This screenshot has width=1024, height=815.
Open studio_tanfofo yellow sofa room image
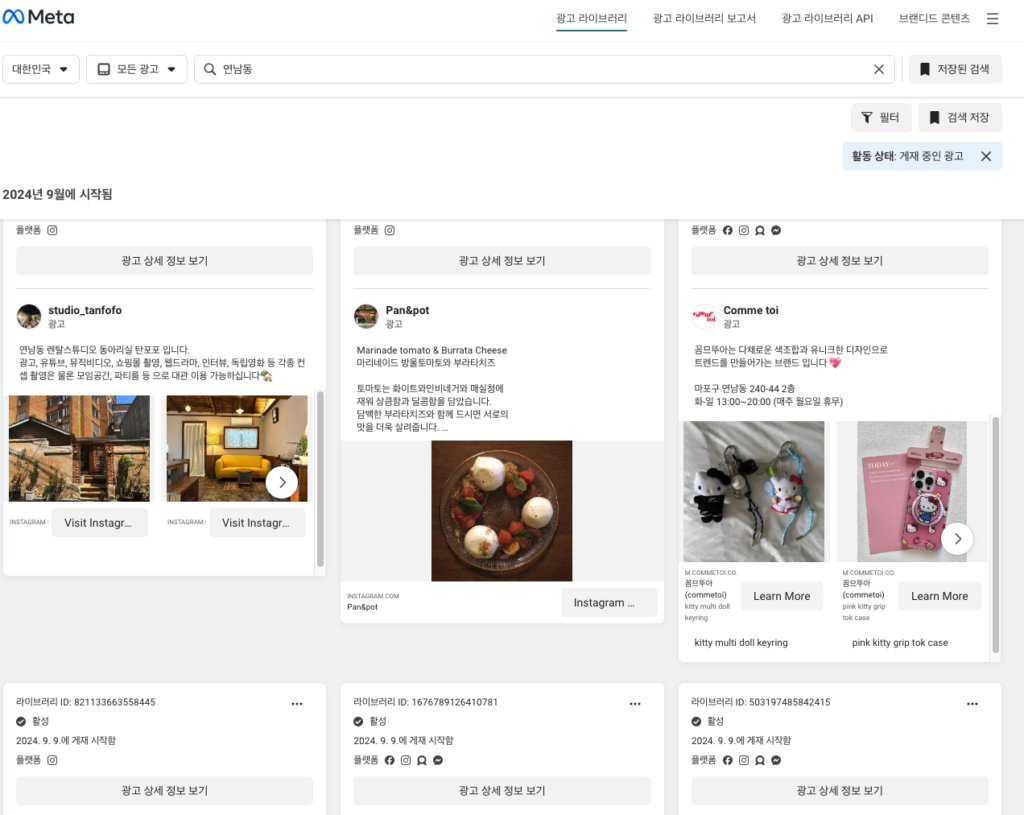point(237,448)
